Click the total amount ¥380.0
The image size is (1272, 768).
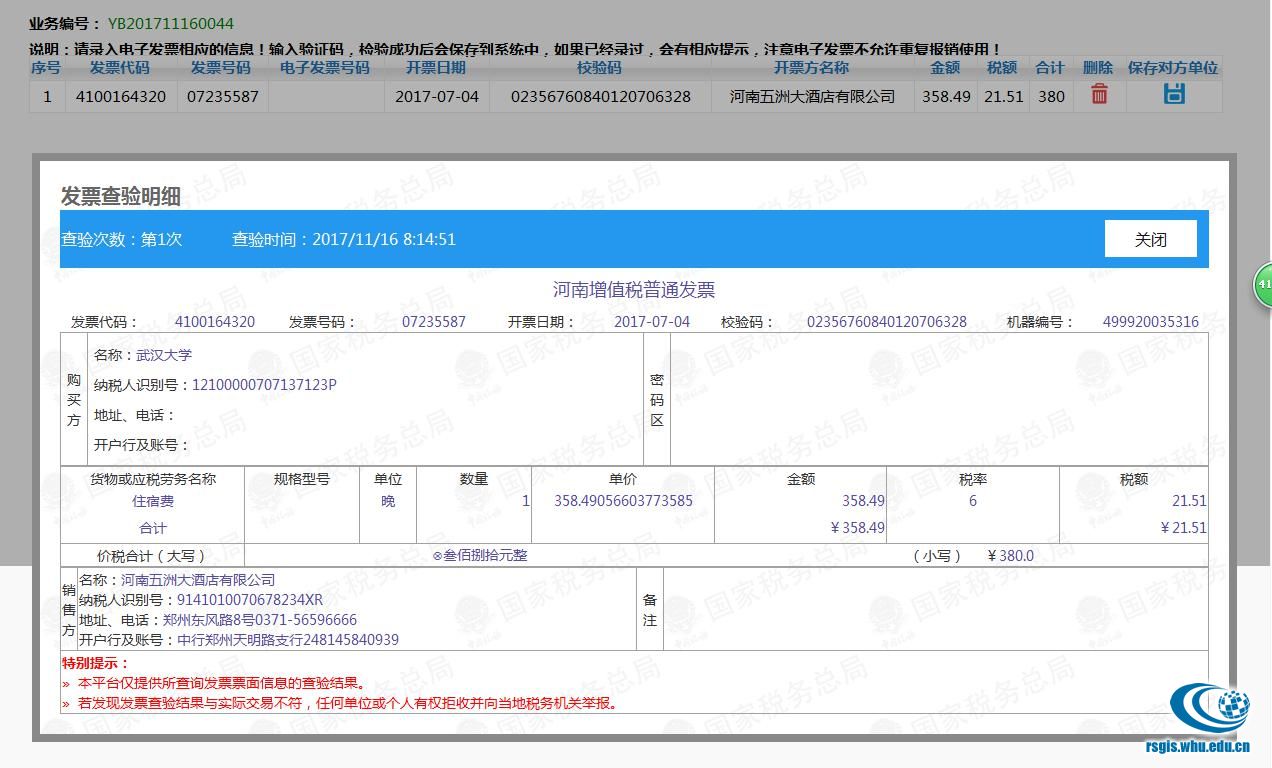pos(1011,555)
